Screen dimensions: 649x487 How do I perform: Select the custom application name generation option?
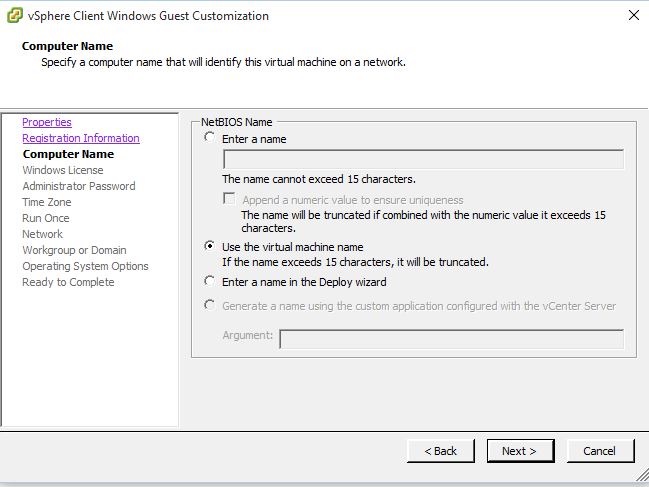click(x=209, y=305)
